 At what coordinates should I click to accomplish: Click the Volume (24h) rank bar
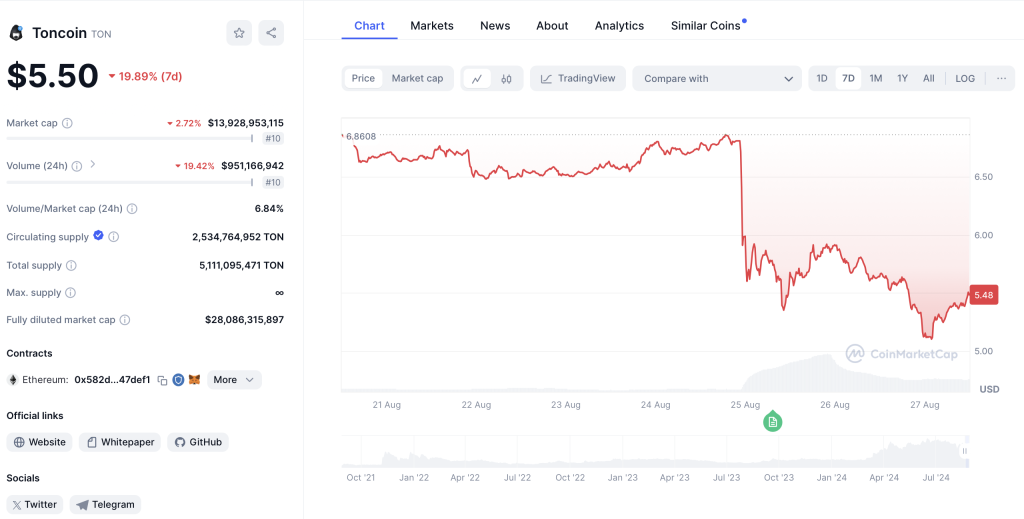tap(129, 182)
